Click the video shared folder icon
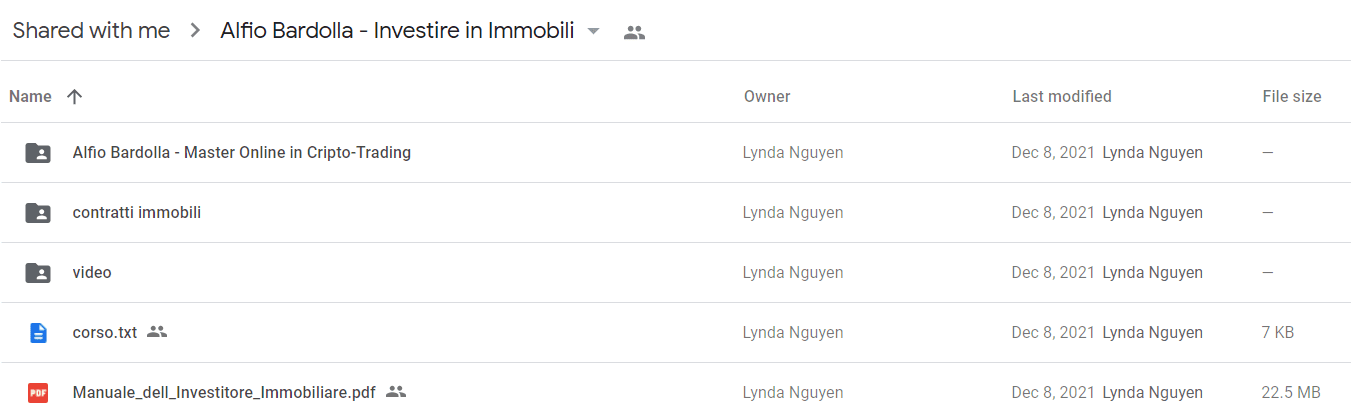This screenshot has width=1351, height=417. tap(38, 273)
